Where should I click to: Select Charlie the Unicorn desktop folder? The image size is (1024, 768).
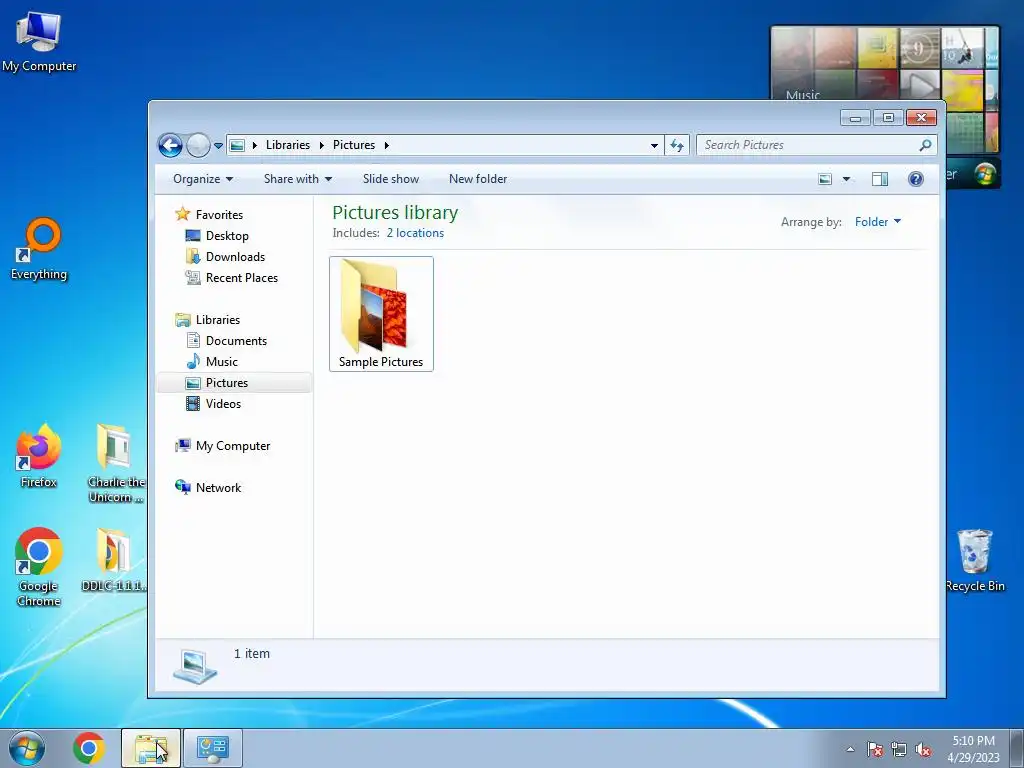point(116,464)
